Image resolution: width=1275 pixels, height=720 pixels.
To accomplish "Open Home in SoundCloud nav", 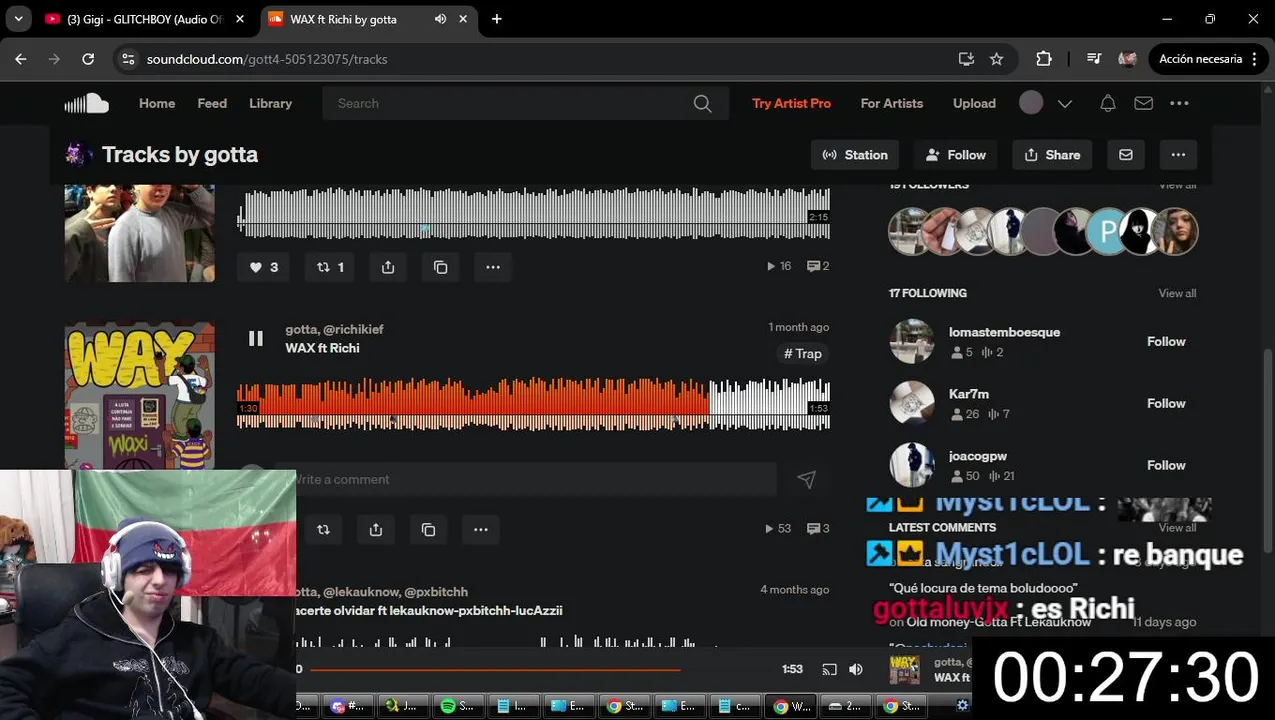I will click(157, 103).
